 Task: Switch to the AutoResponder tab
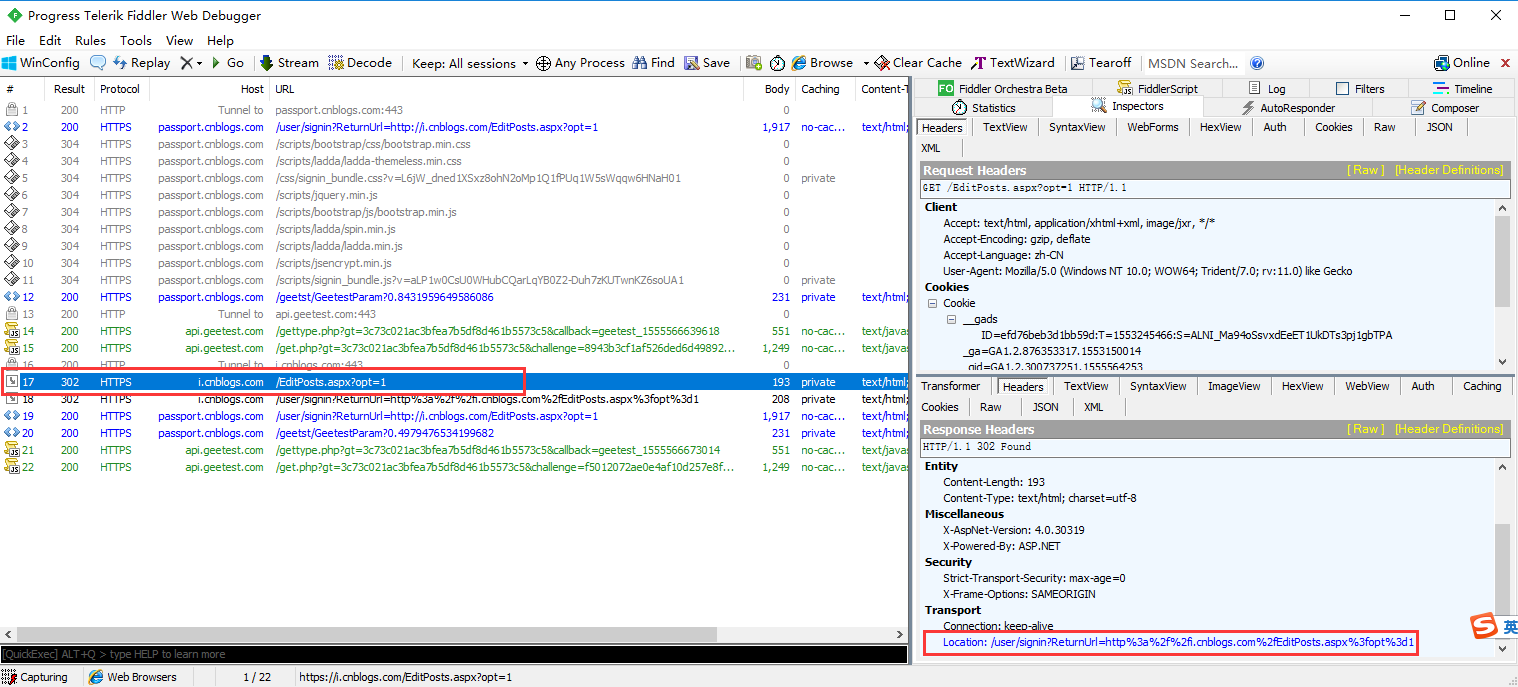pyautogui.click(x=1288, y=107)
